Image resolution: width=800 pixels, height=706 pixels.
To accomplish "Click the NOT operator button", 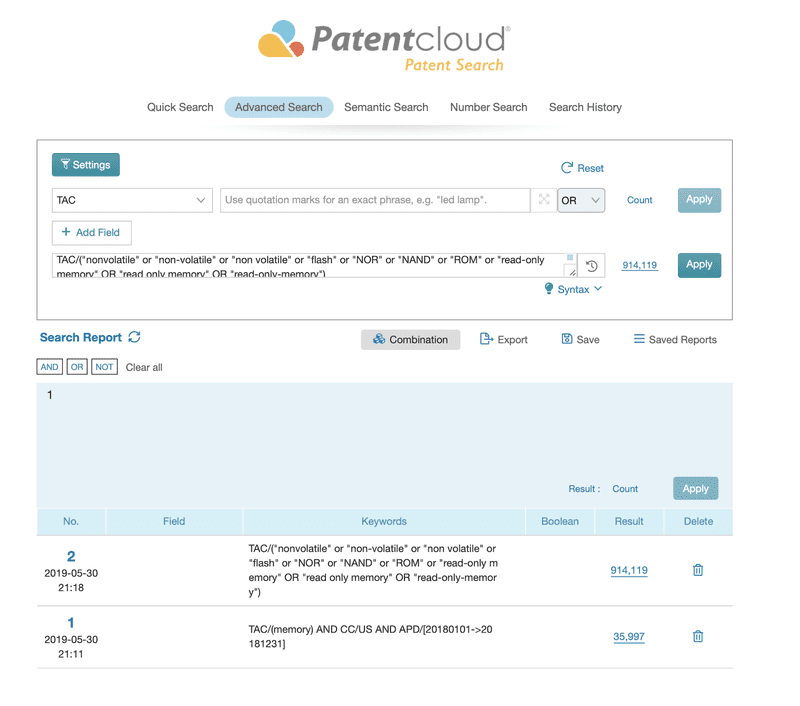I will point(105,367).
